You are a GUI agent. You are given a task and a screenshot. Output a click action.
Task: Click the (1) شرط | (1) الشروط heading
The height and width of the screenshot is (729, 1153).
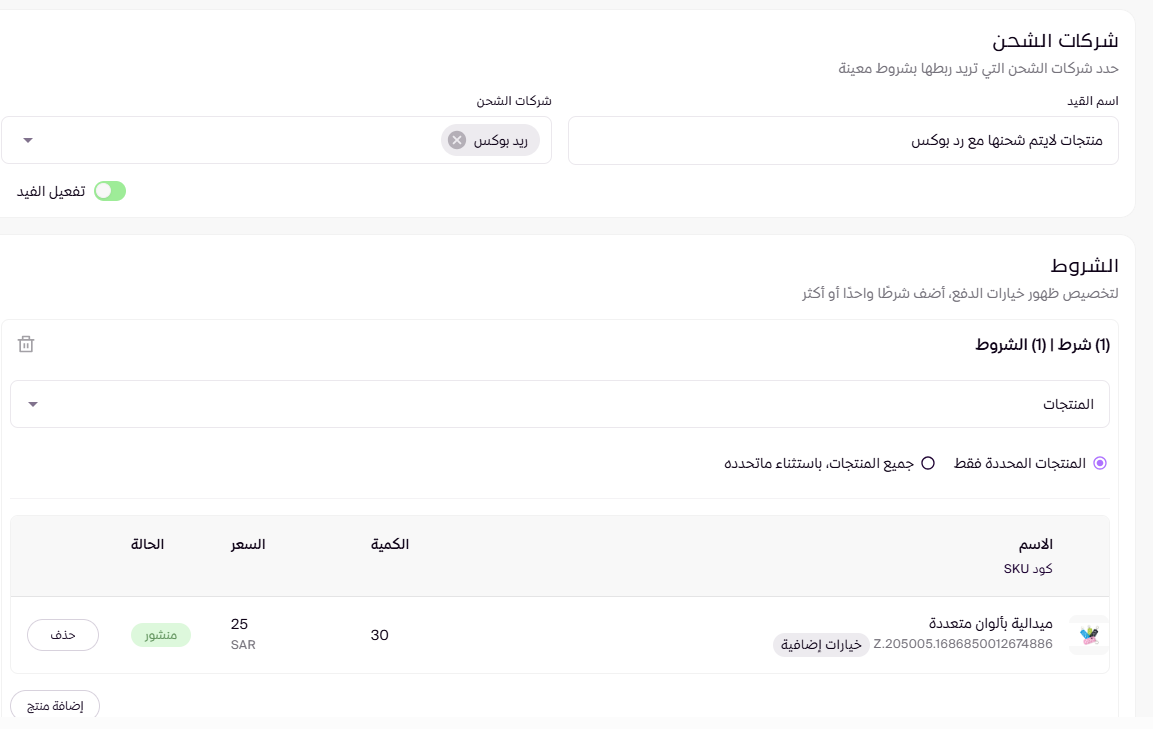pyautogui.click(x=1042, y=344)
